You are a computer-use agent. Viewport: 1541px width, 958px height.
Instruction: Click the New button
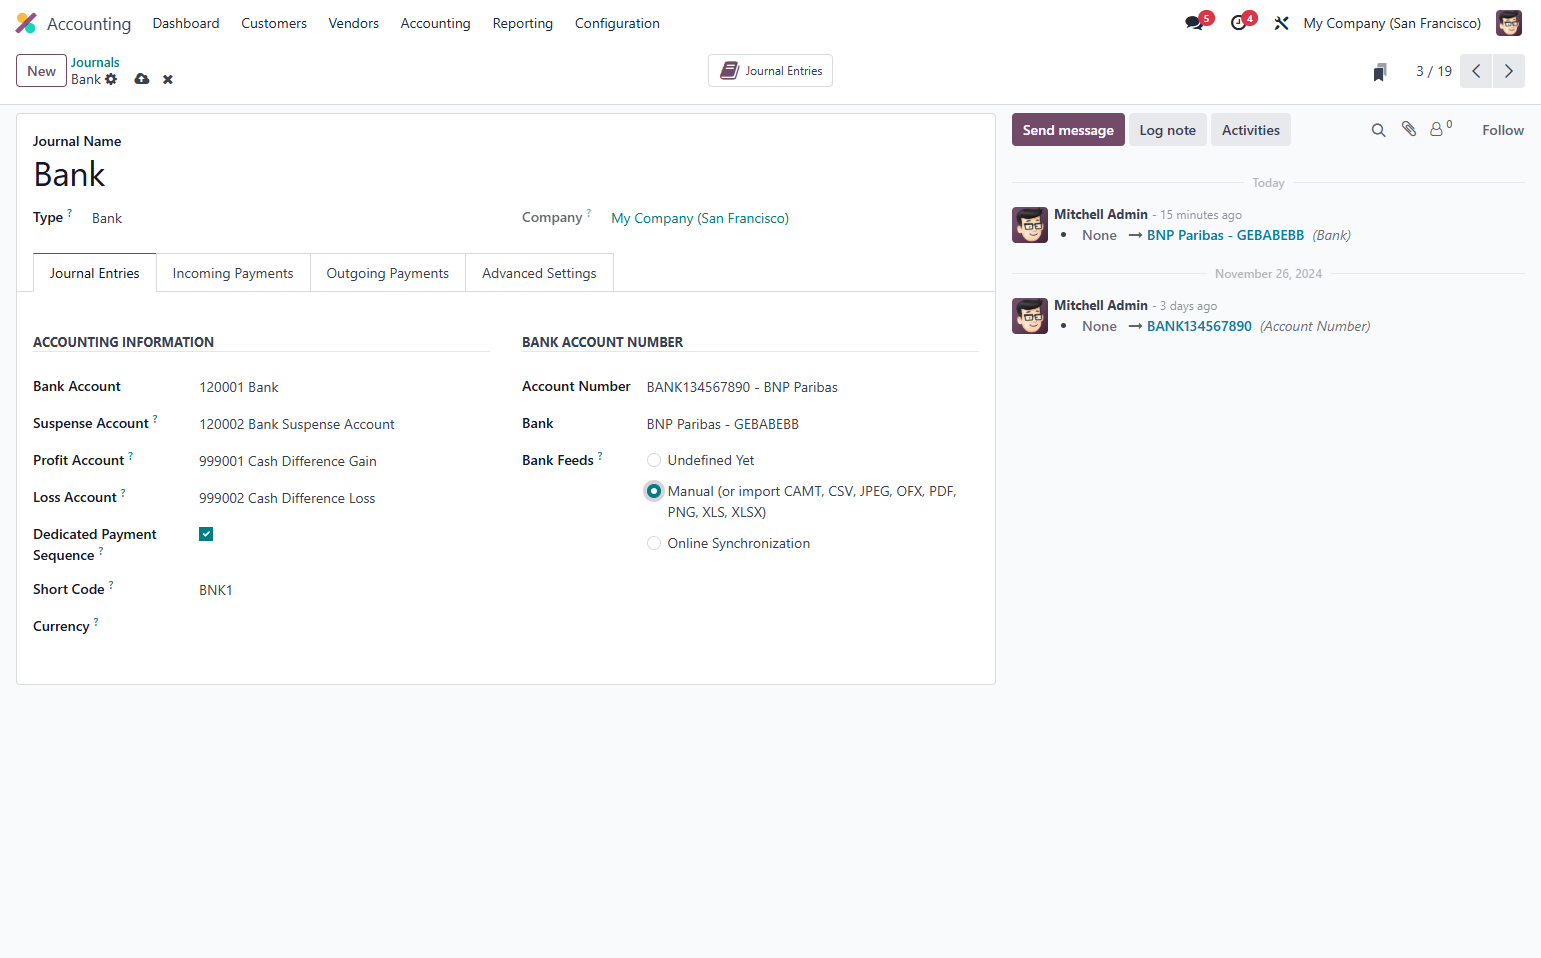(41, 71)
